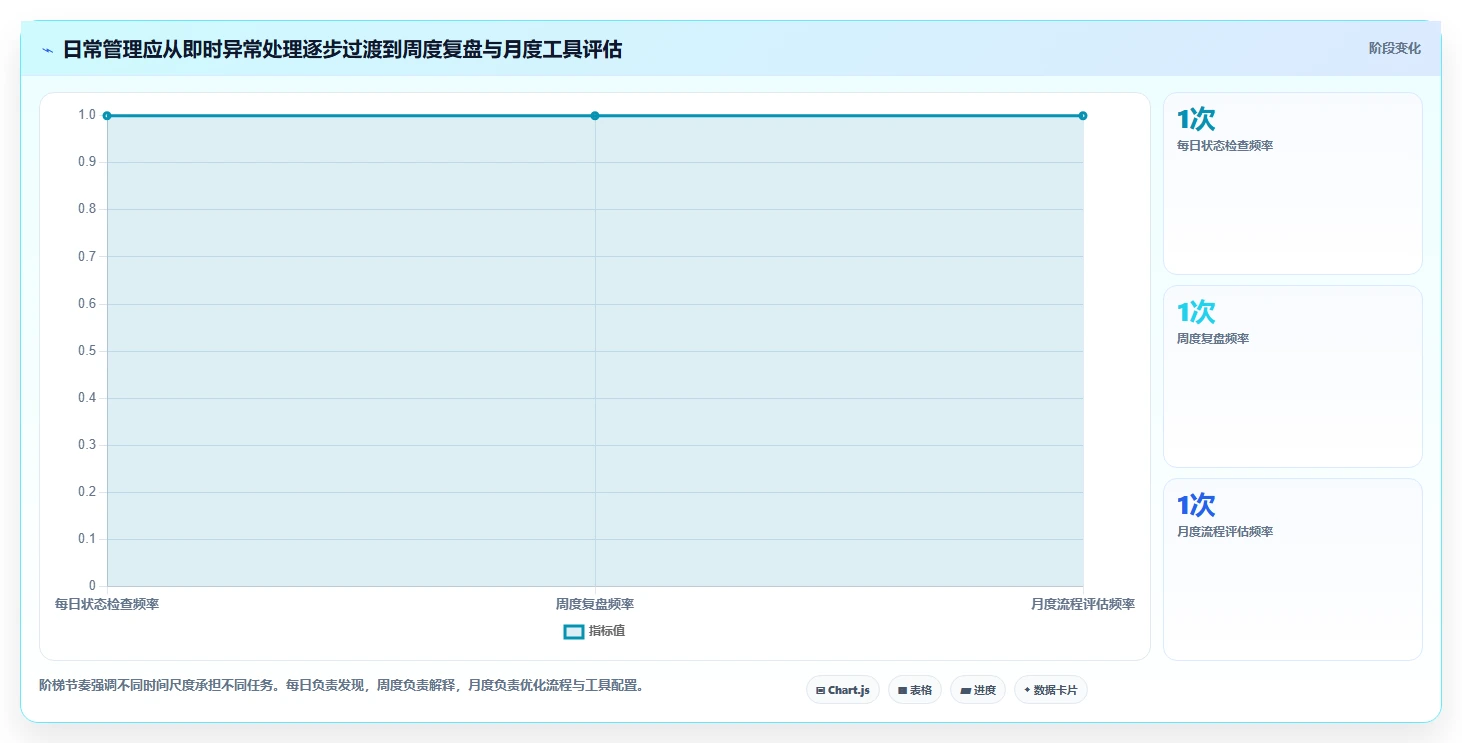Screen dimensions: 1462x743
Task: Click the y-axis tick label 0.9
Action: pos(87,162)
